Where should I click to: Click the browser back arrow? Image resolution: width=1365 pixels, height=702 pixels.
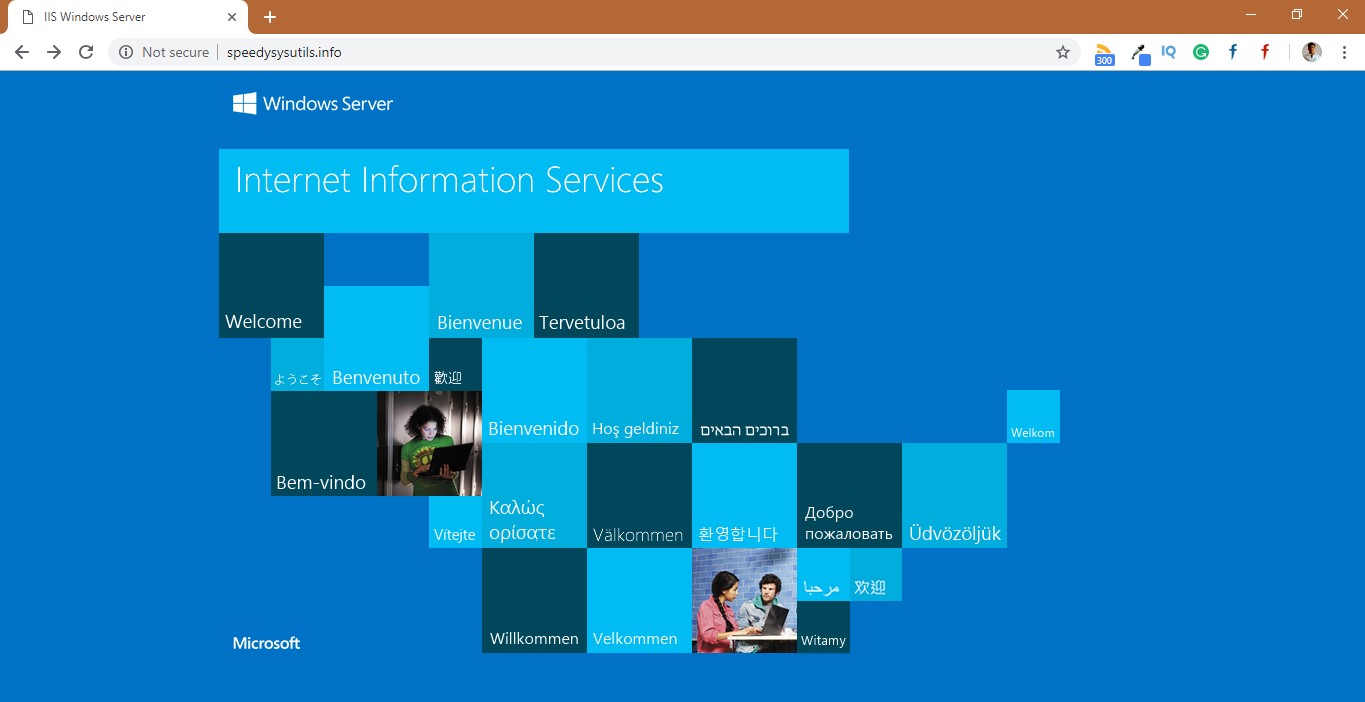(22, 52)
